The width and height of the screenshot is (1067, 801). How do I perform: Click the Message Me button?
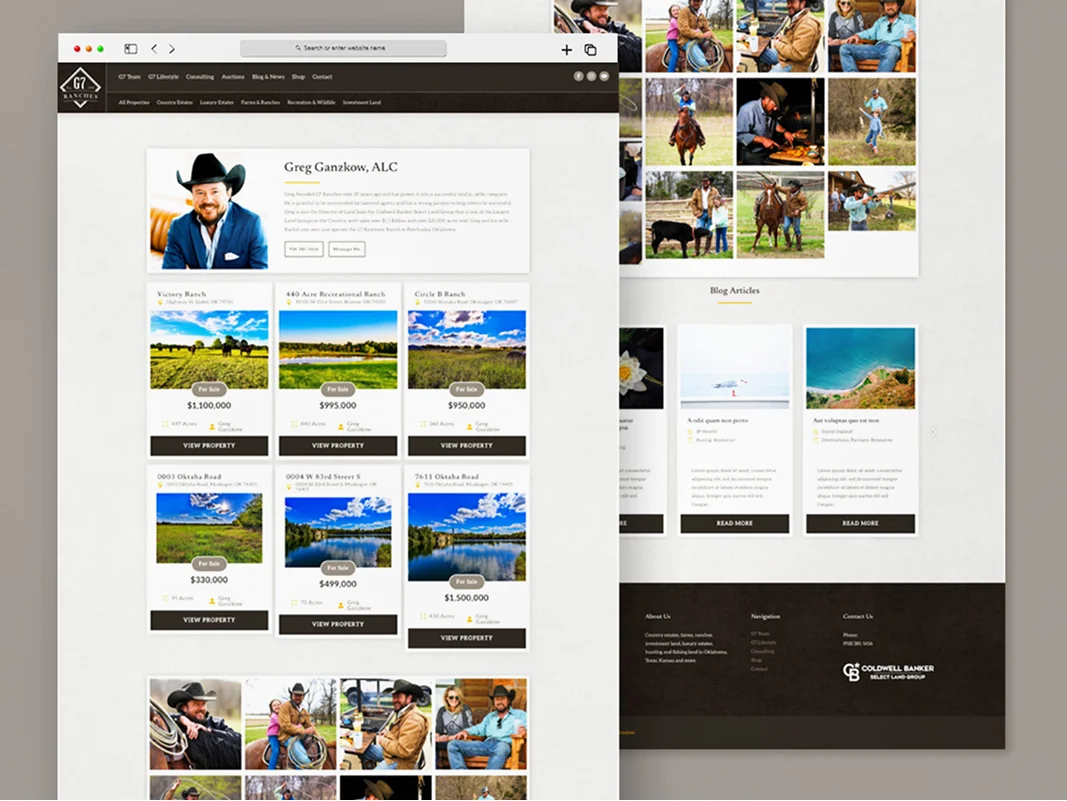click(347, 249)
